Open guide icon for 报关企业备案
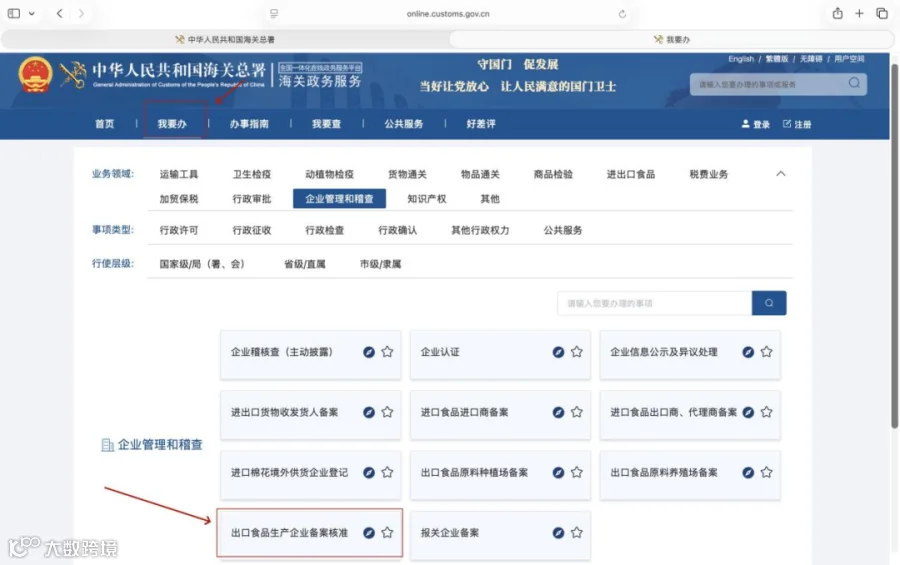The height and width of the screenshot is (565, 900). pos(558,533)
